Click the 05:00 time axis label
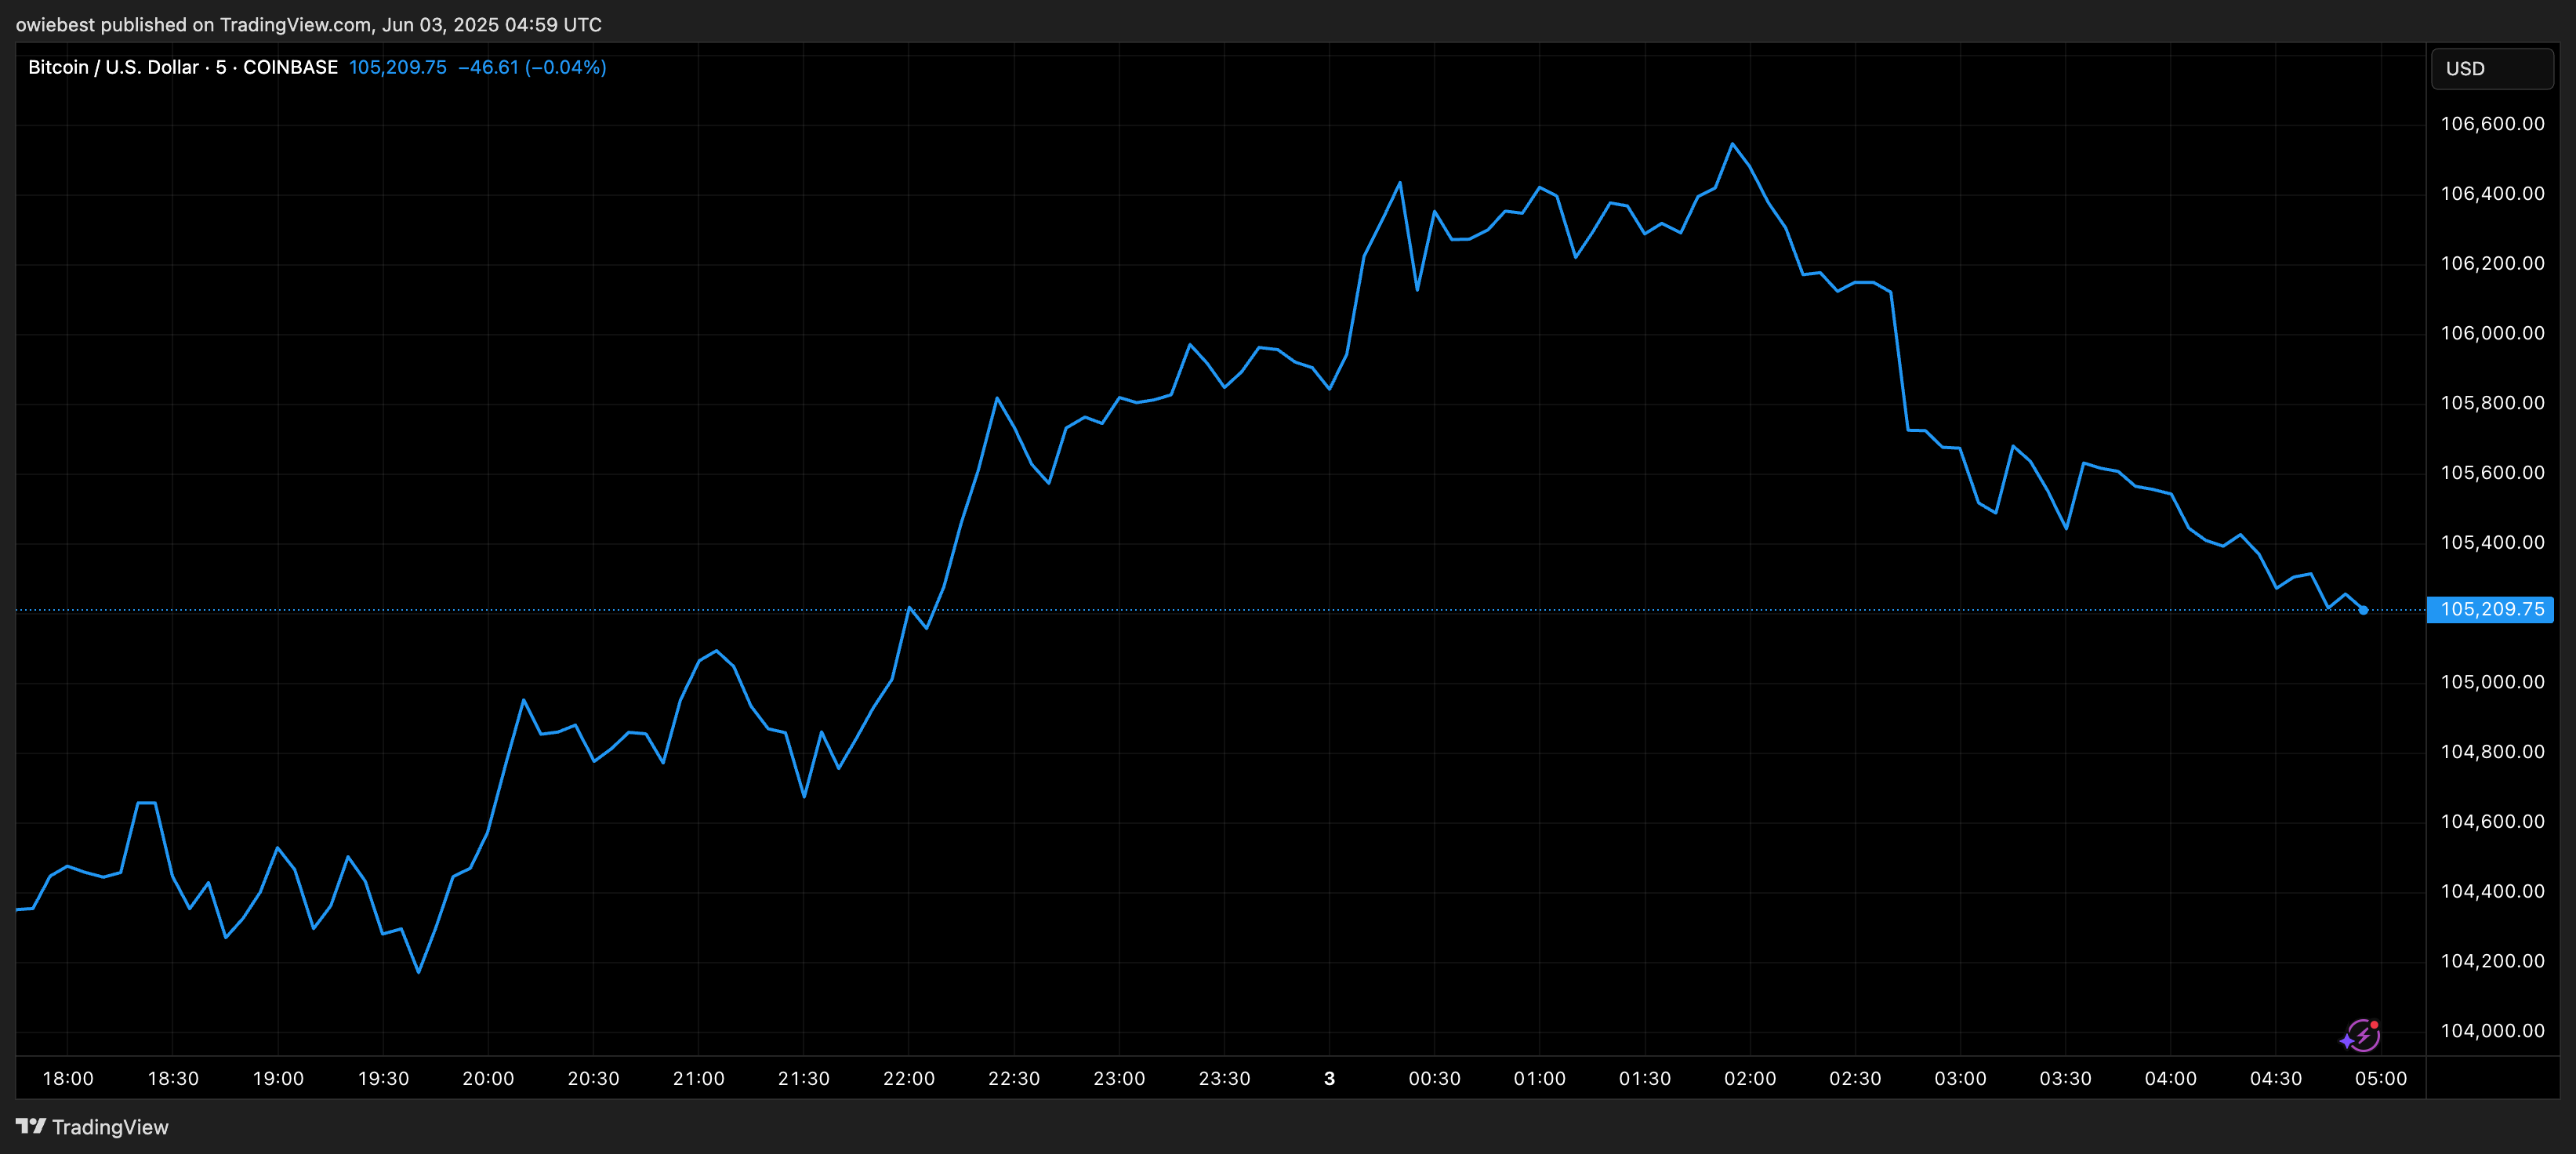Viewport: 2576px width, 1154px height. click(2380, 1078)
